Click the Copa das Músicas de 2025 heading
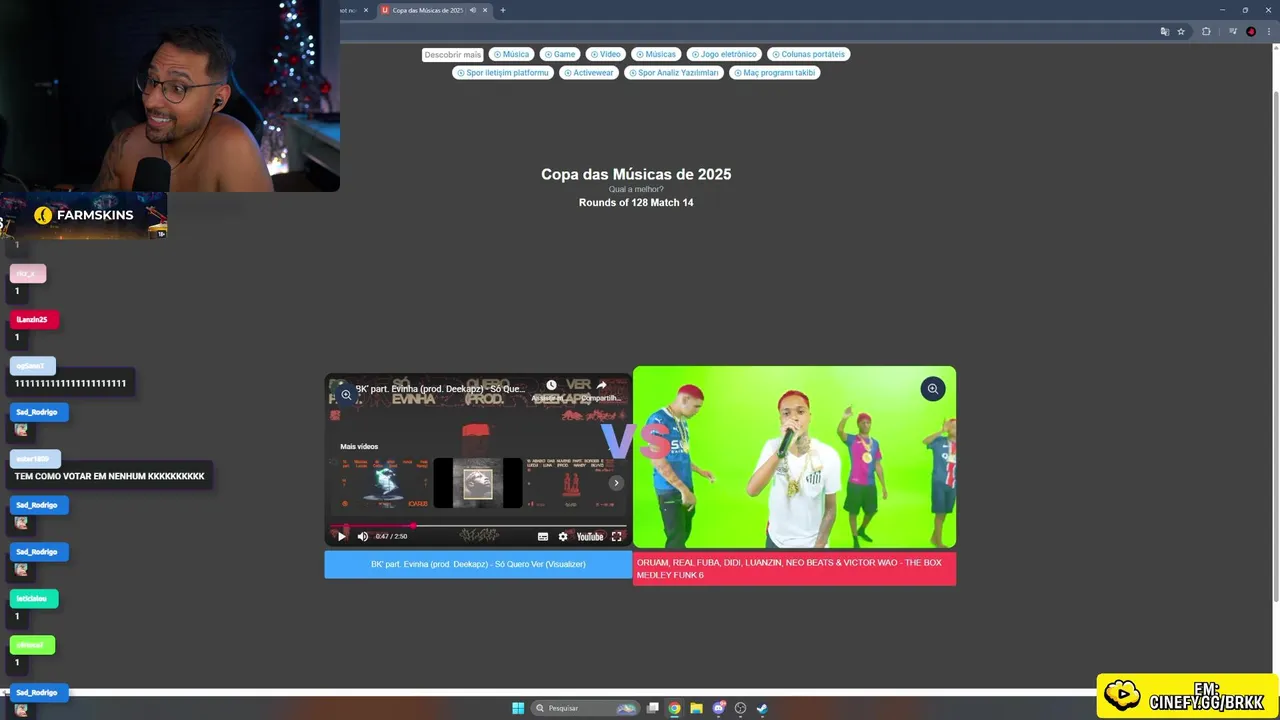The image size is (1280, 720). 636,174
